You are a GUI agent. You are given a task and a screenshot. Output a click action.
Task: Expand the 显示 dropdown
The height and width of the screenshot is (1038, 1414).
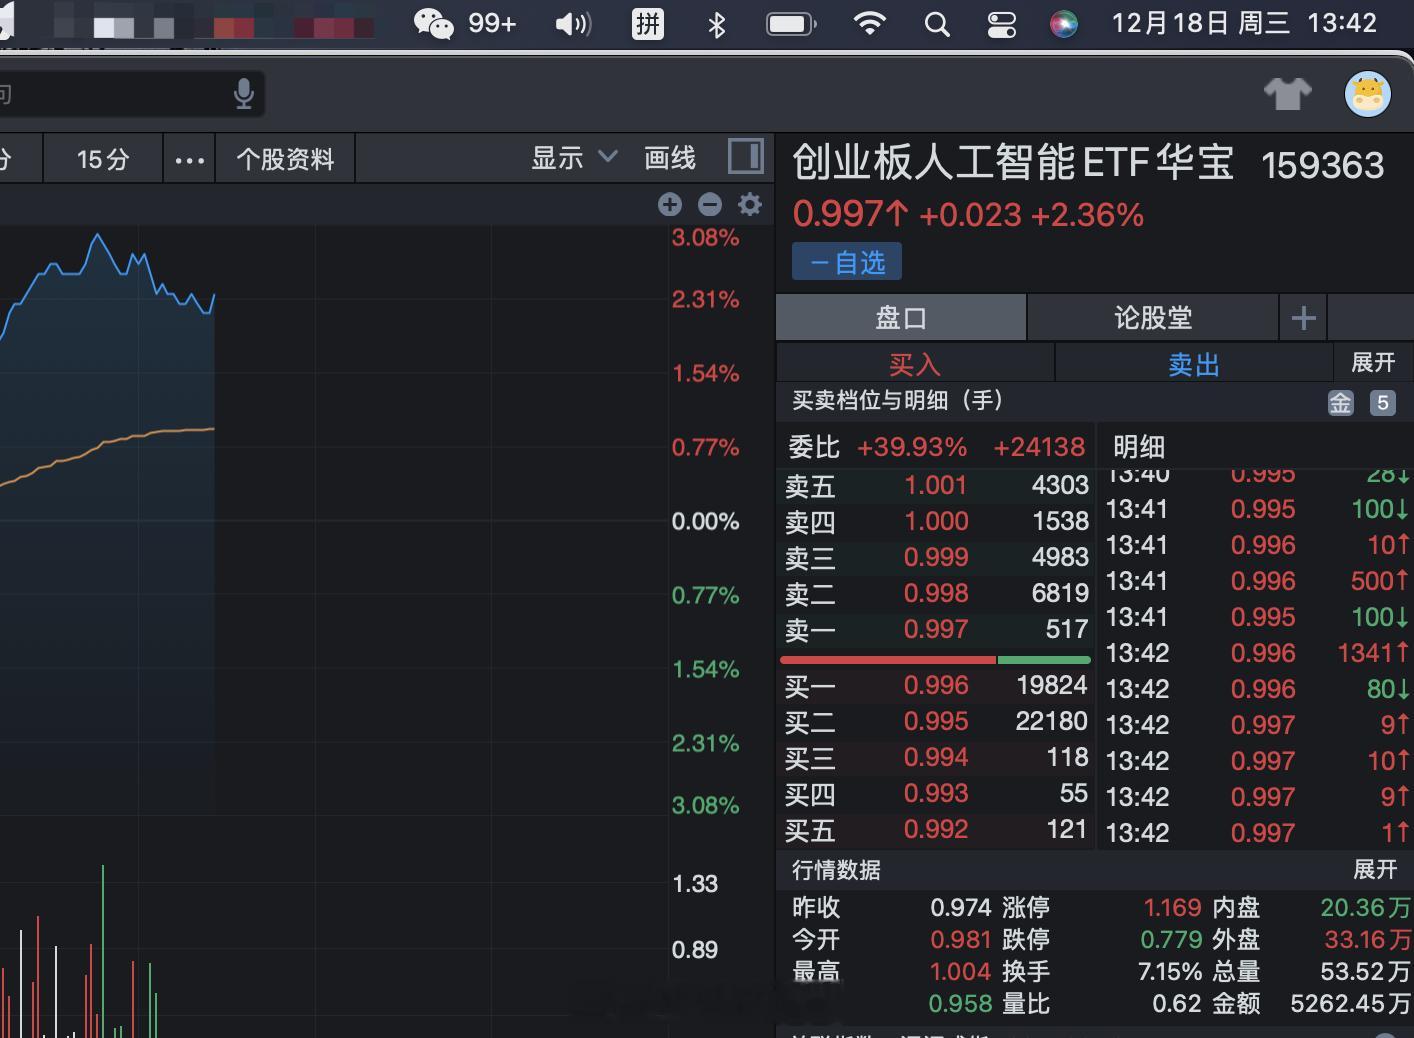[x=574, y=157]
